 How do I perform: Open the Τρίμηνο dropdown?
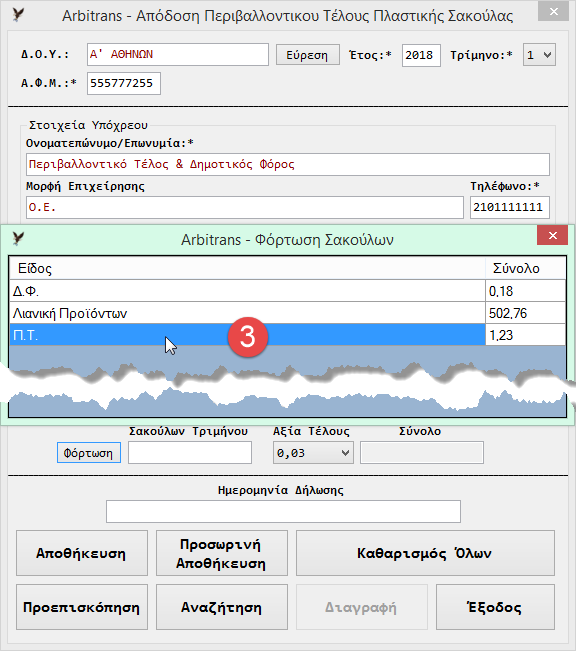pyautogui.click(x=539, y=55)
